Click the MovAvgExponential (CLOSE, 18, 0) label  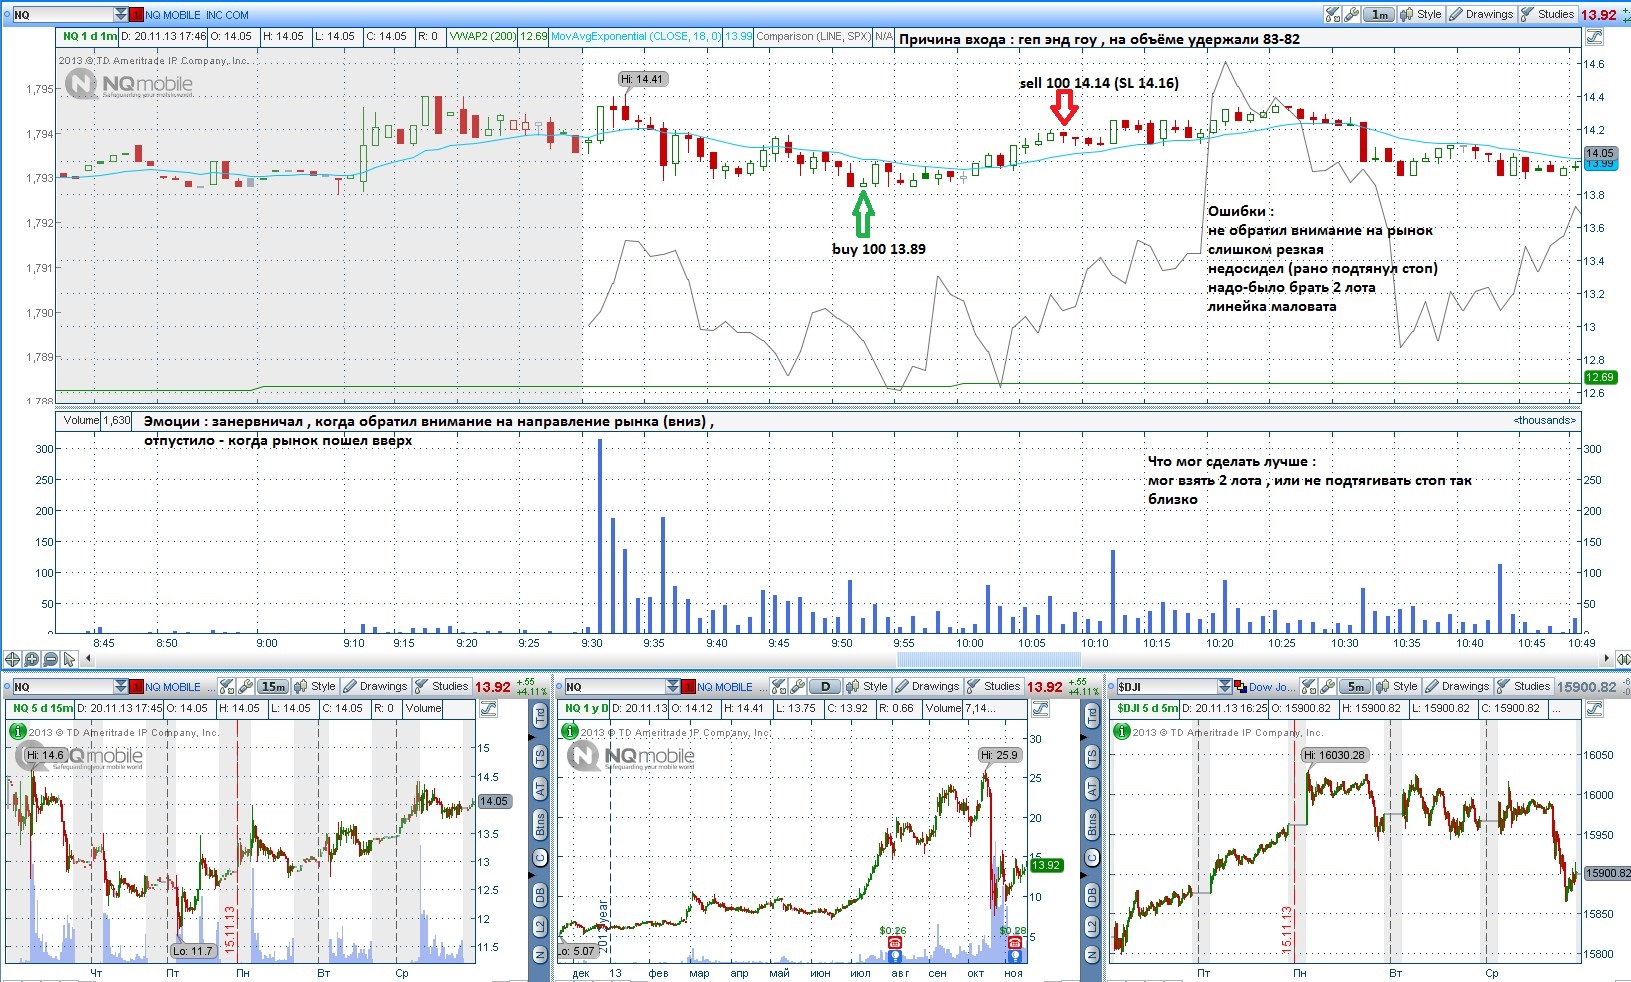636,36
